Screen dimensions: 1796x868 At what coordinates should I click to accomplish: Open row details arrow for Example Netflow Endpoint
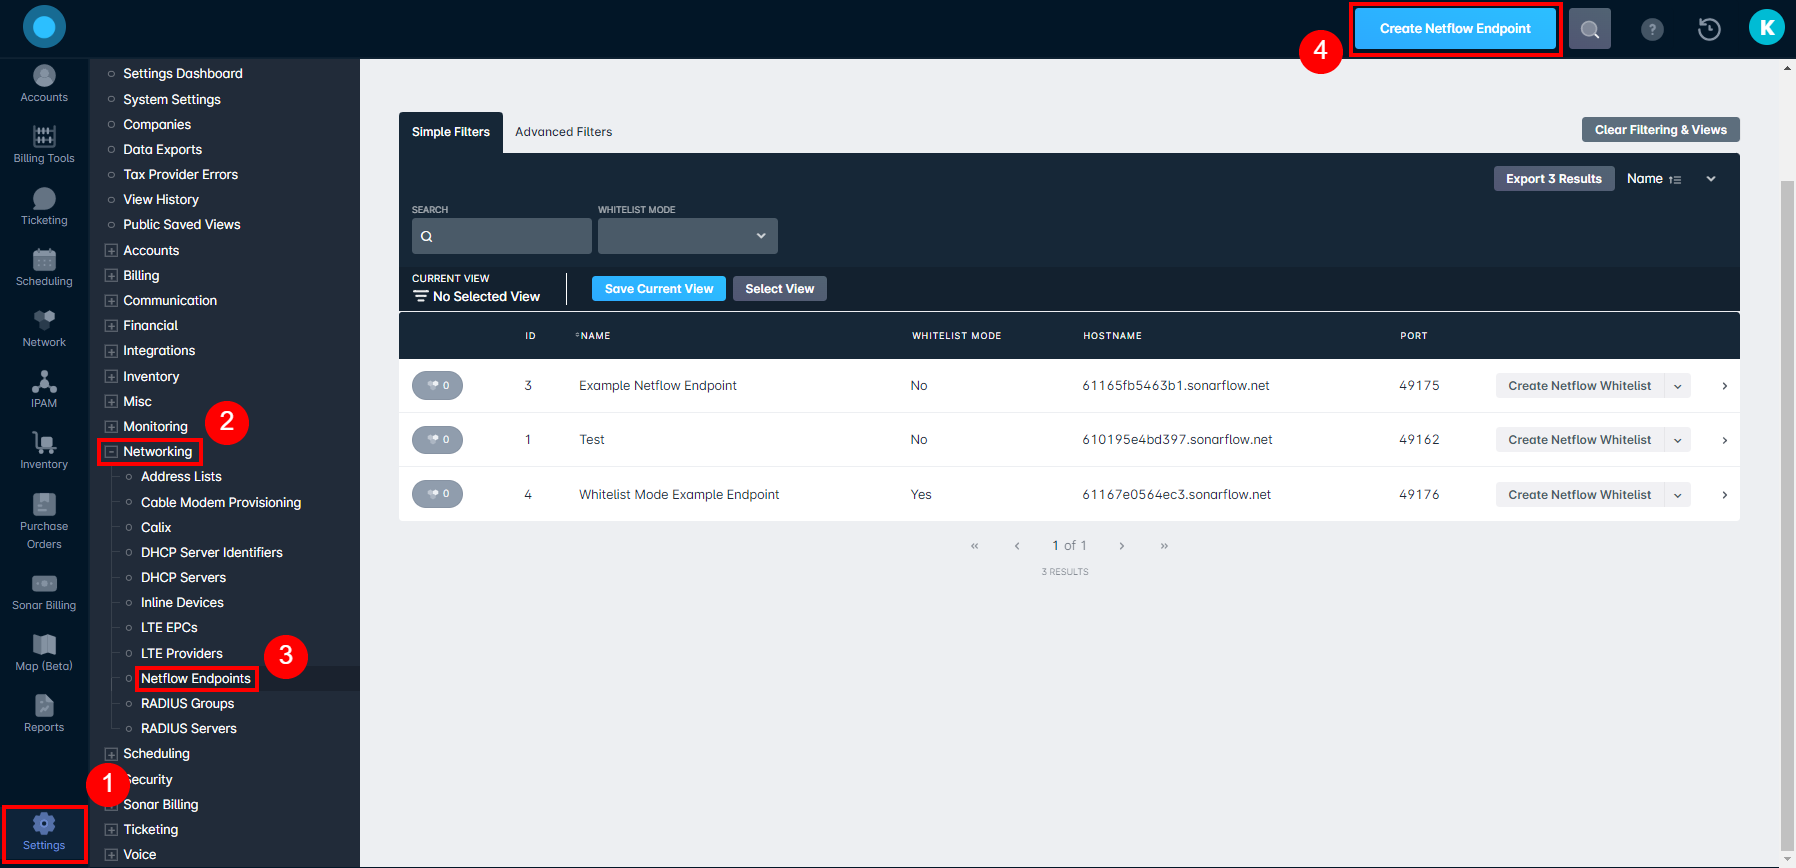click(x=1724, y=386)
